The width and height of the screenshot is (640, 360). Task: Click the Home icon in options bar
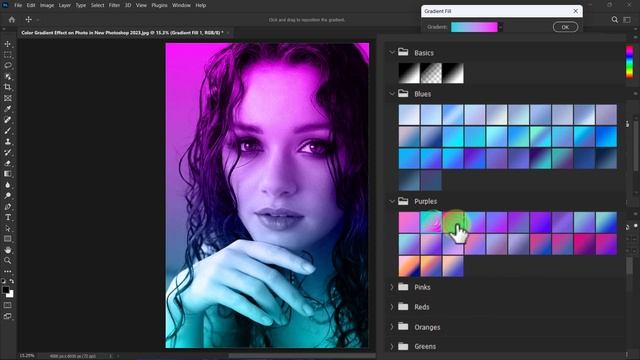(12, 20)
